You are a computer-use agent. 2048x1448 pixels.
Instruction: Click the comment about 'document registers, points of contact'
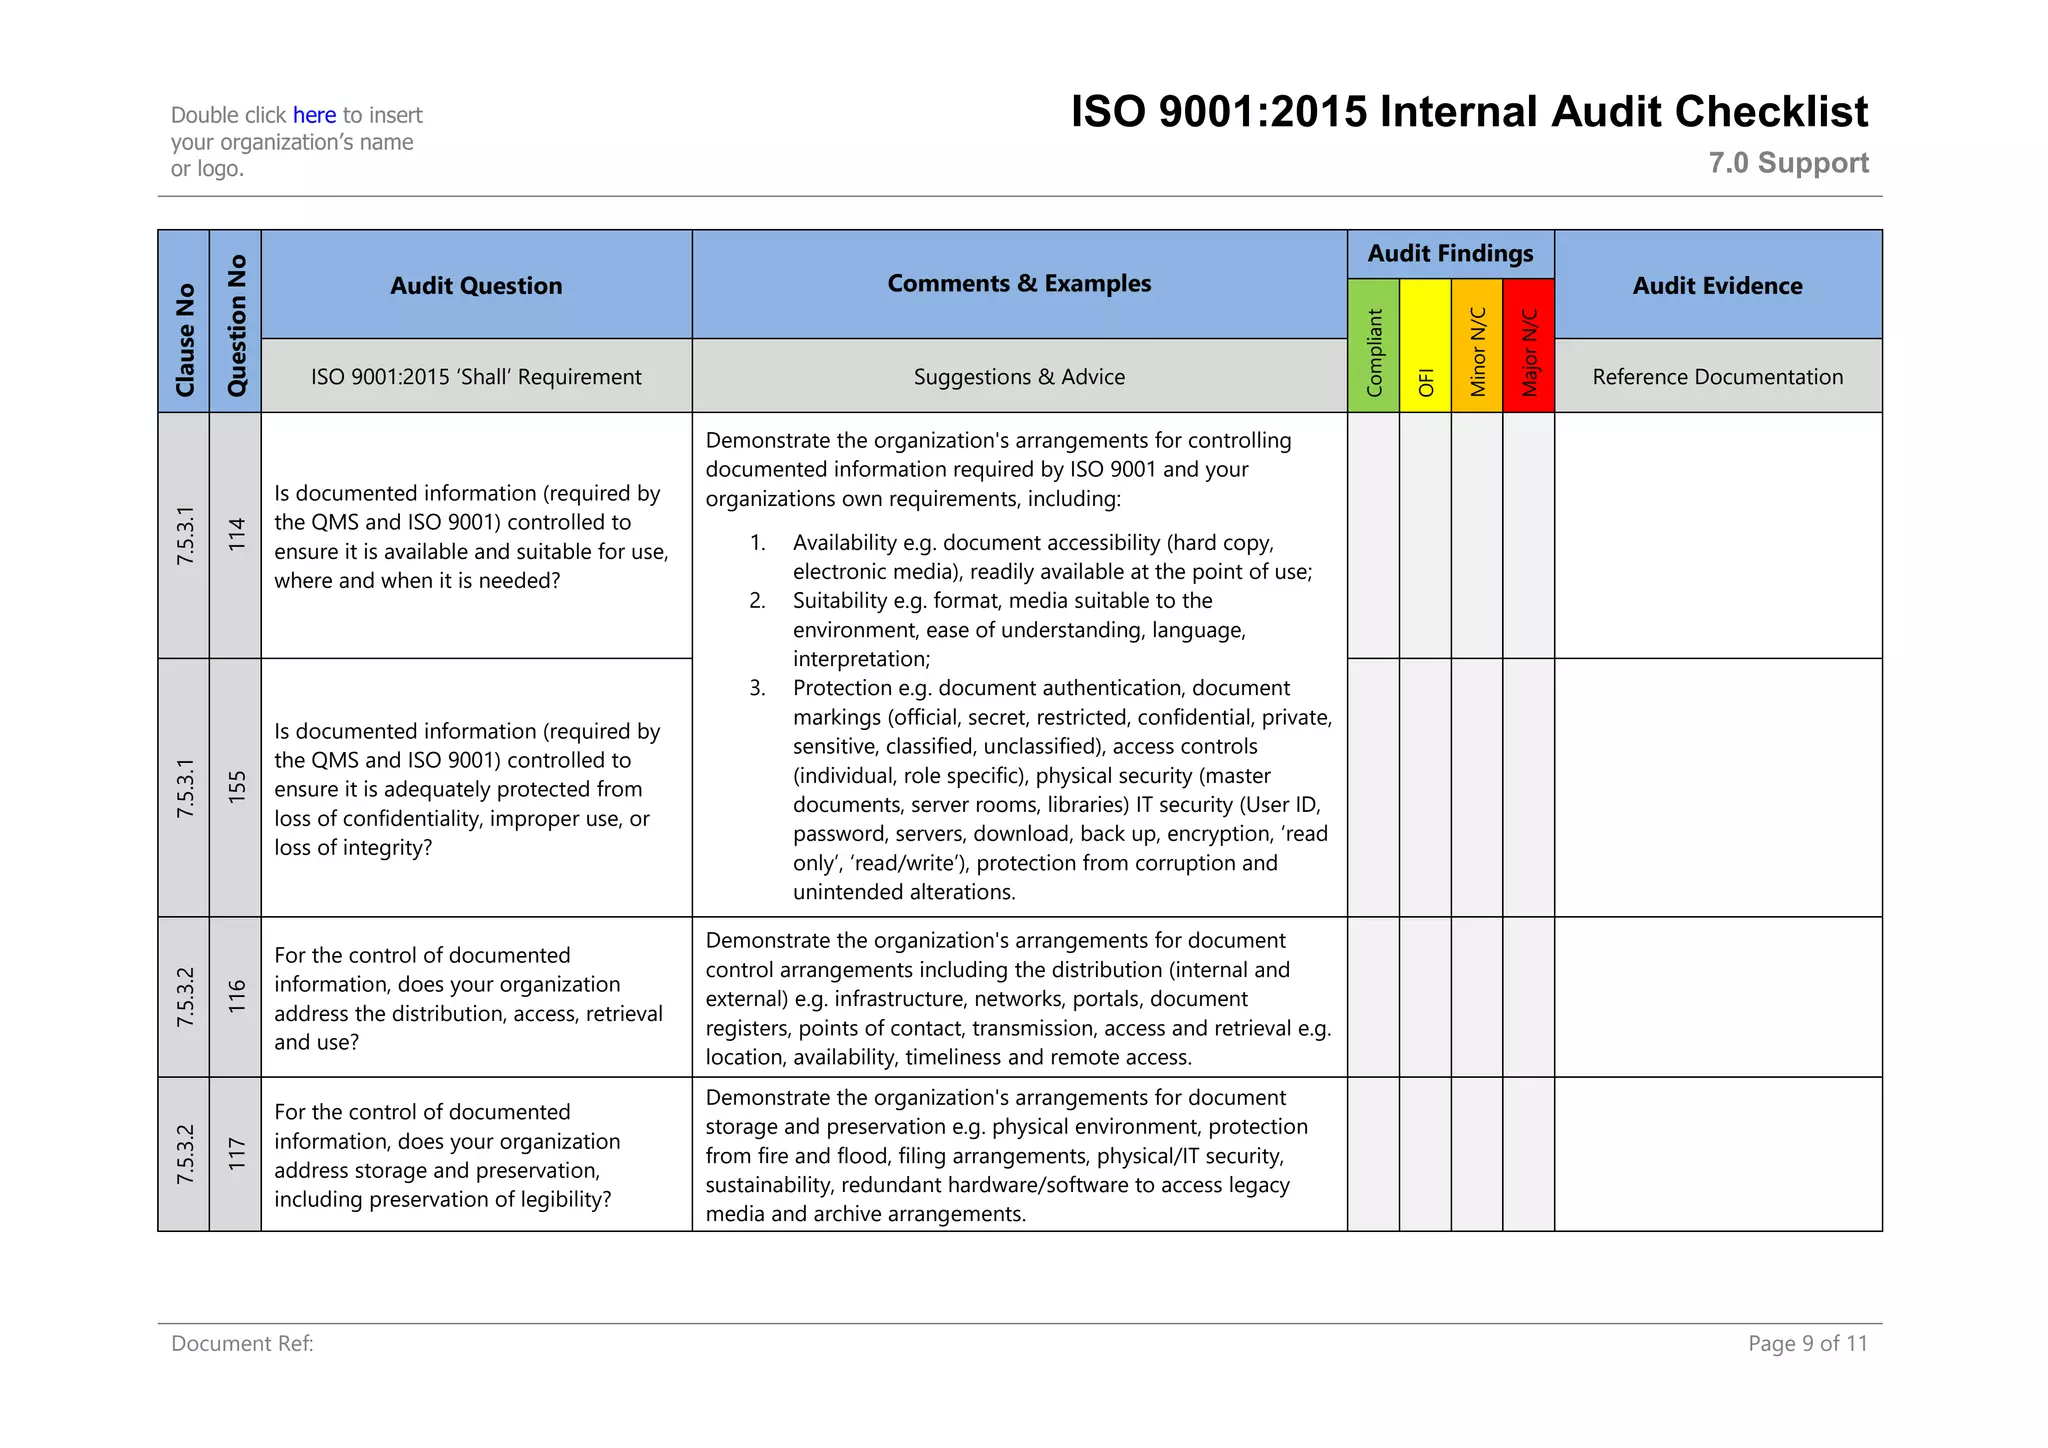pyautogui.click(x=1018, y=998)
